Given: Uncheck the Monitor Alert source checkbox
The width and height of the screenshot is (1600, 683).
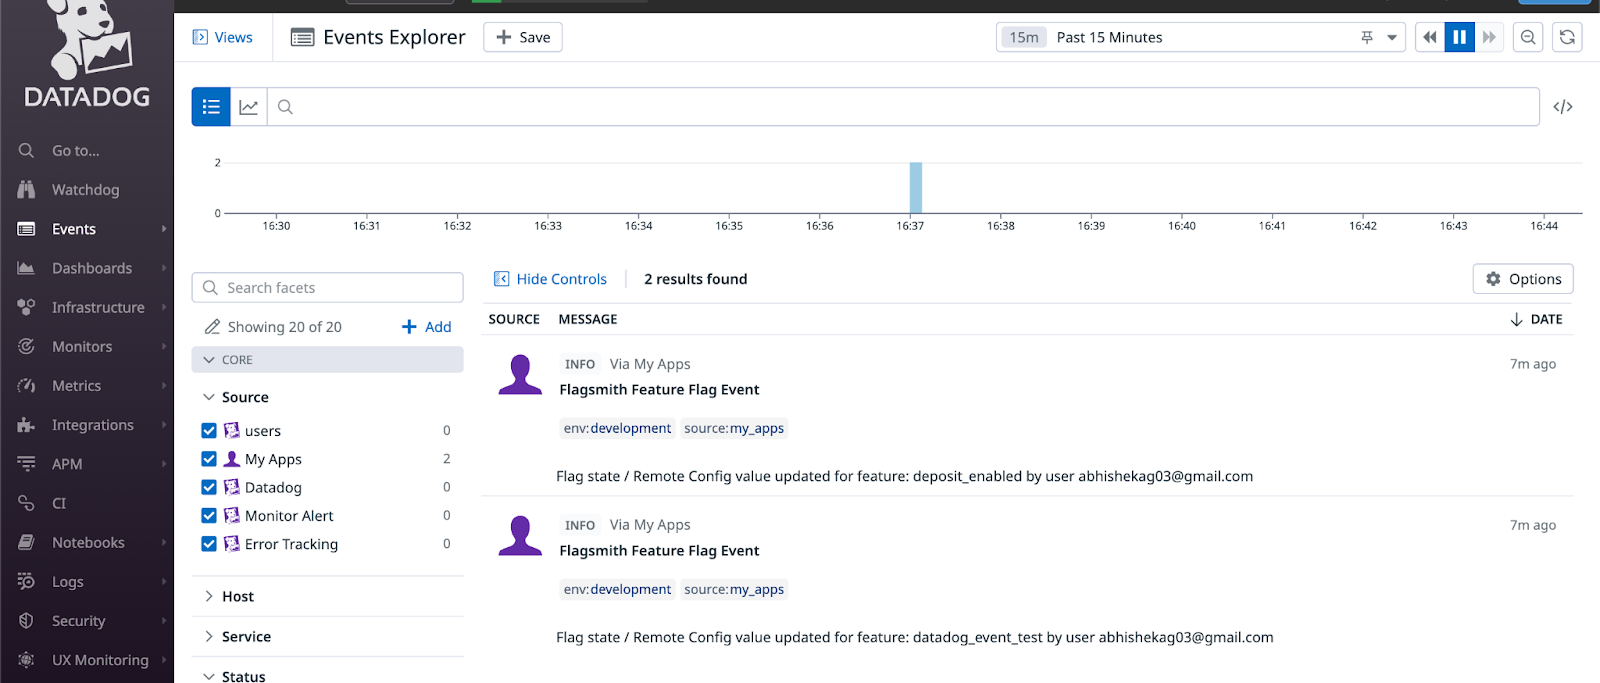Looking at the screenshot, I should coord(209,515).
